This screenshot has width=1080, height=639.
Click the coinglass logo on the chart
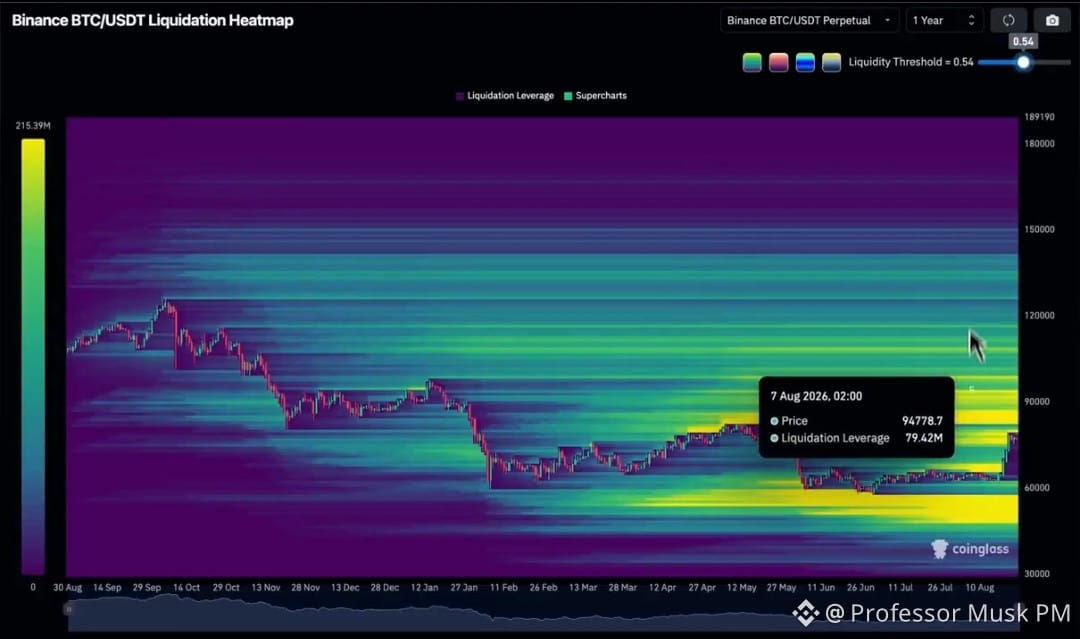[970, 549]
